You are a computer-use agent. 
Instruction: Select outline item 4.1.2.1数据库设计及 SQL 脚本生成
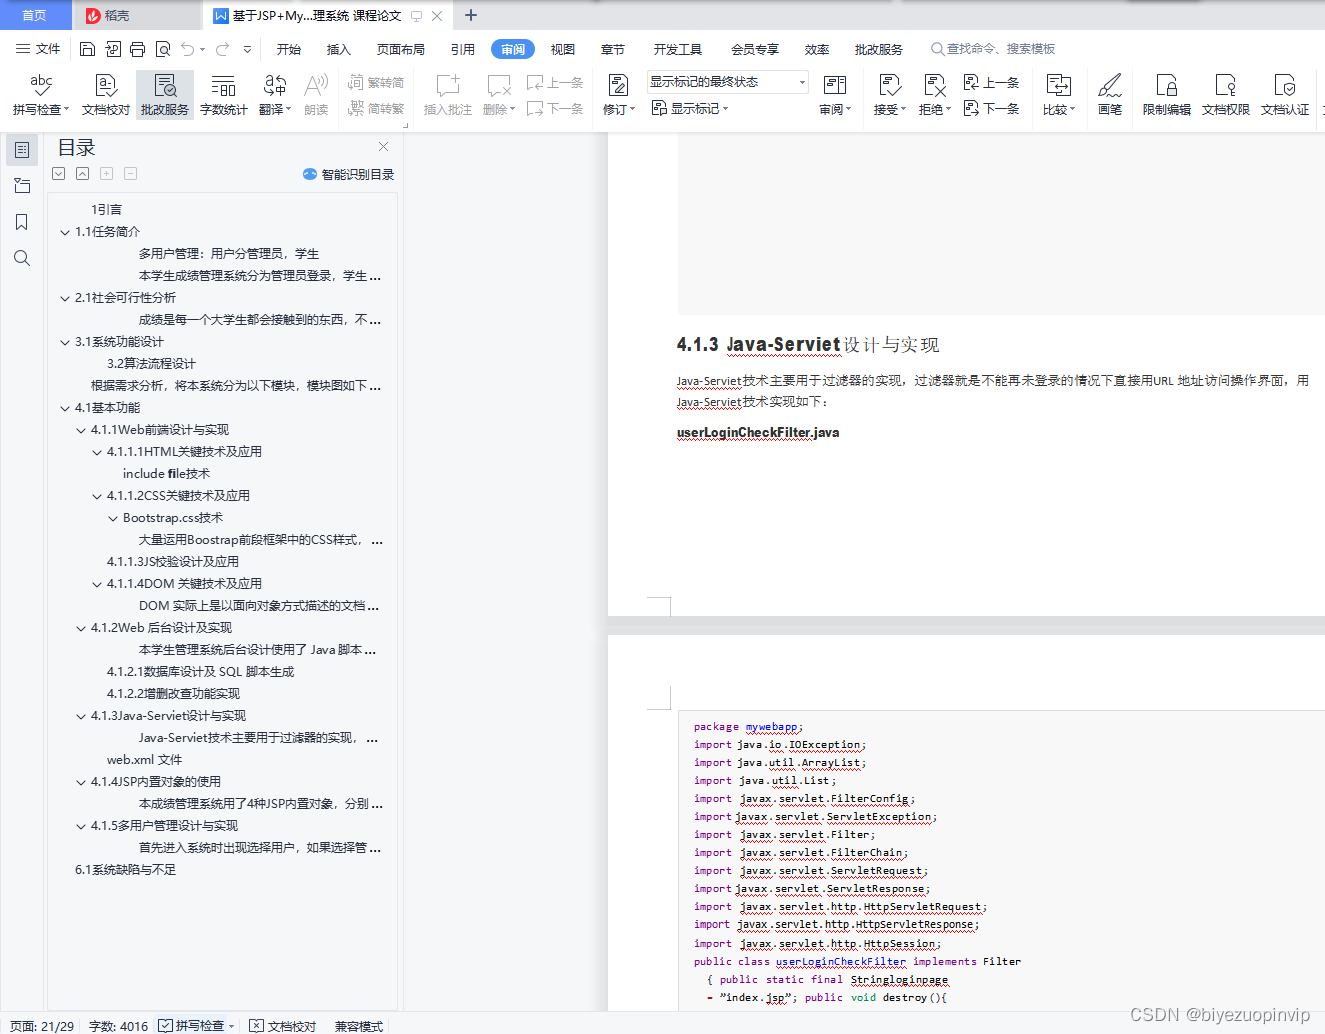click(200, 672)
